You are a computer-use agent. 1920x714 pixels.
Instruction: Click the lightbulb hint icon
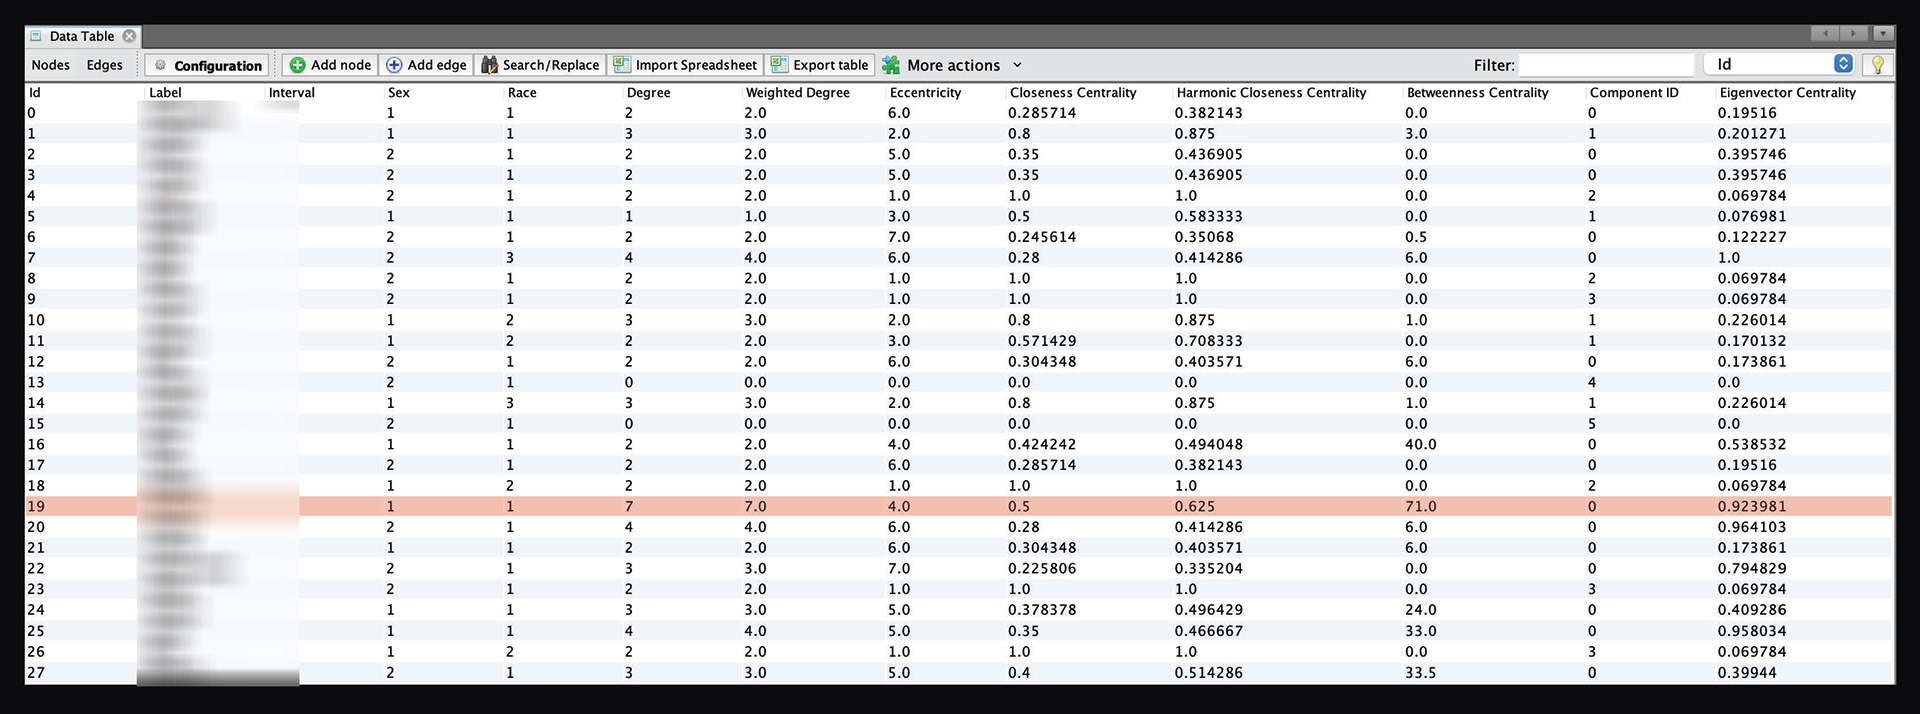point(1878,65)
